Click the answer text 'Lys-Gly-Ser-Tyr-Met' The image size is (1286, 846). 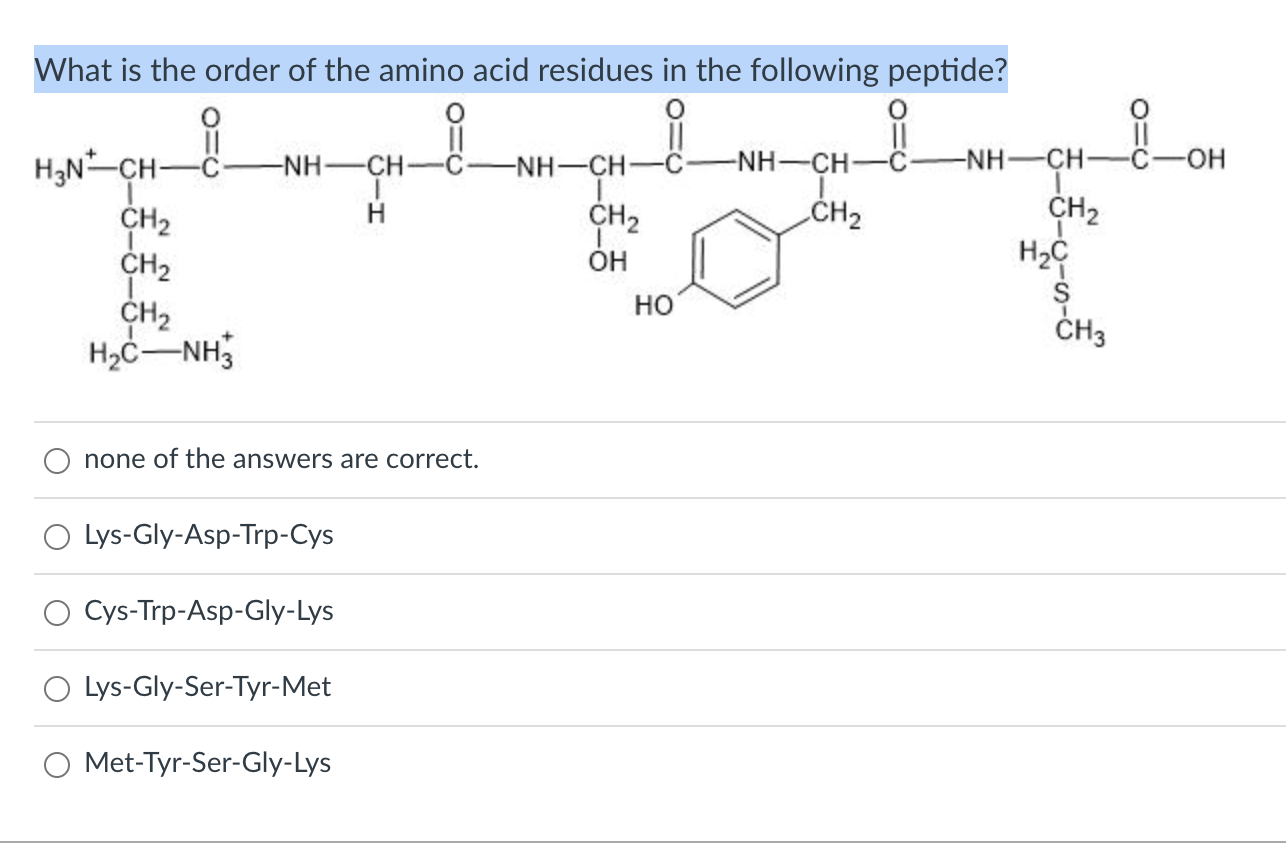click(x=207, y=687)
